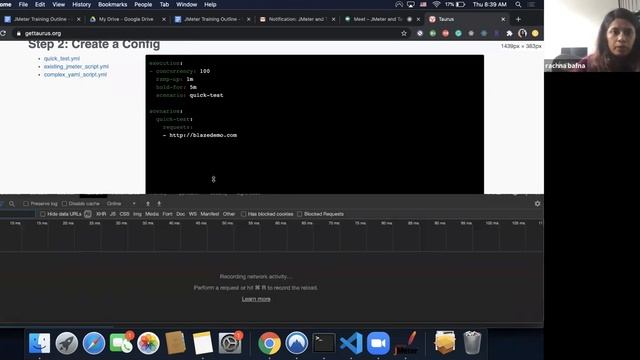Filter network by CSS
The width and height of the screenshot is (640, 360).
pyautogui.click(x=124, y=214)
